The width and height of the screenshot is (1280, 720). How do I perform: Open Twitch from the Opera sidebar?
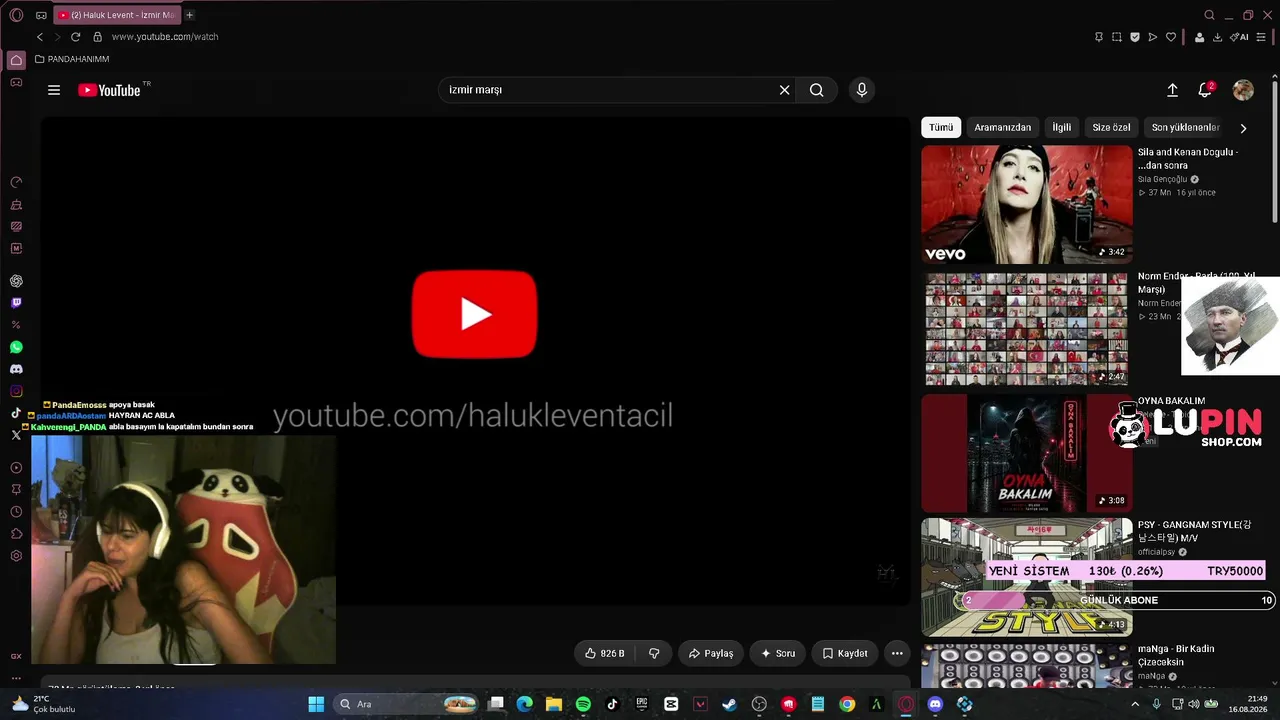(x=16, y=303)
